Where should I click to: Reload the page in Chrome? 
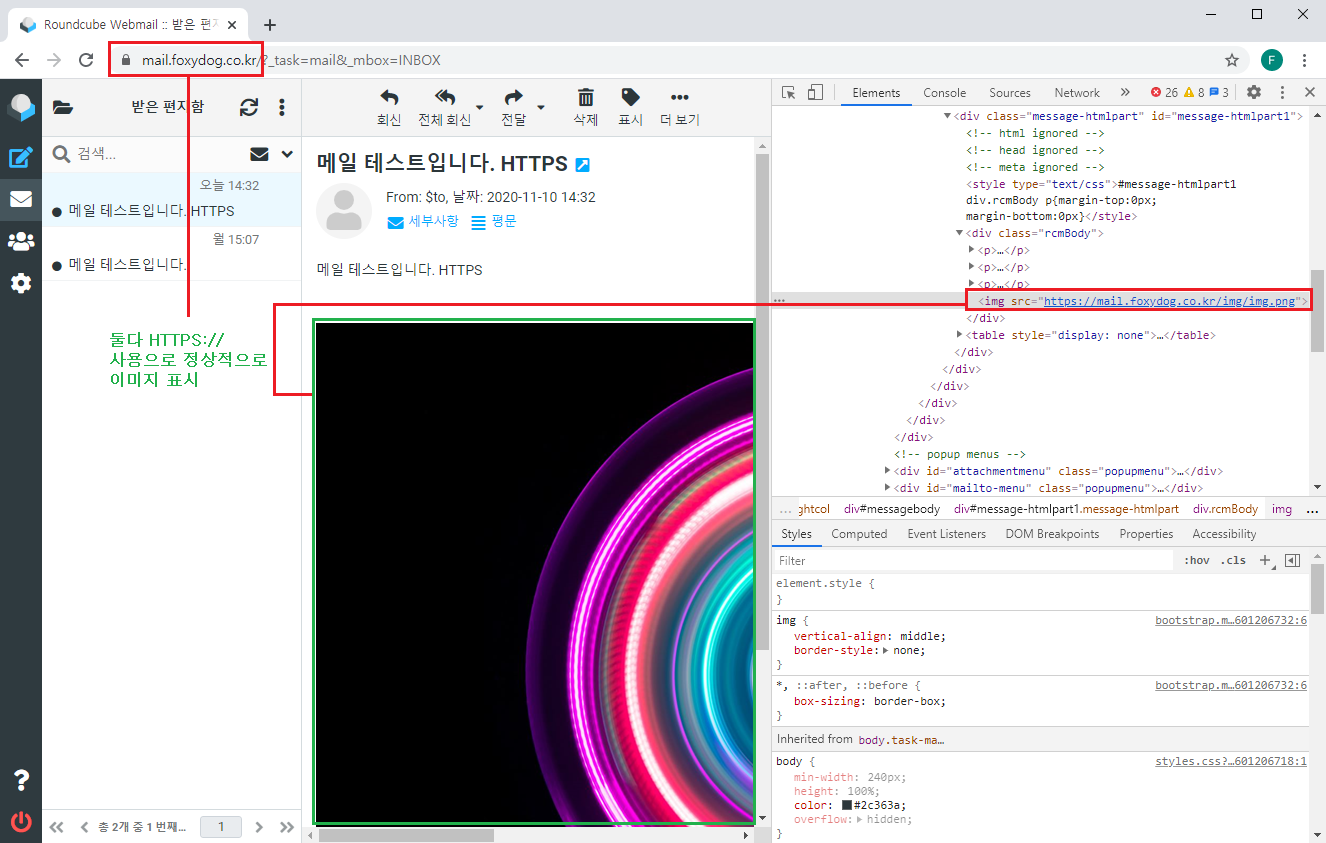[86, 60]
